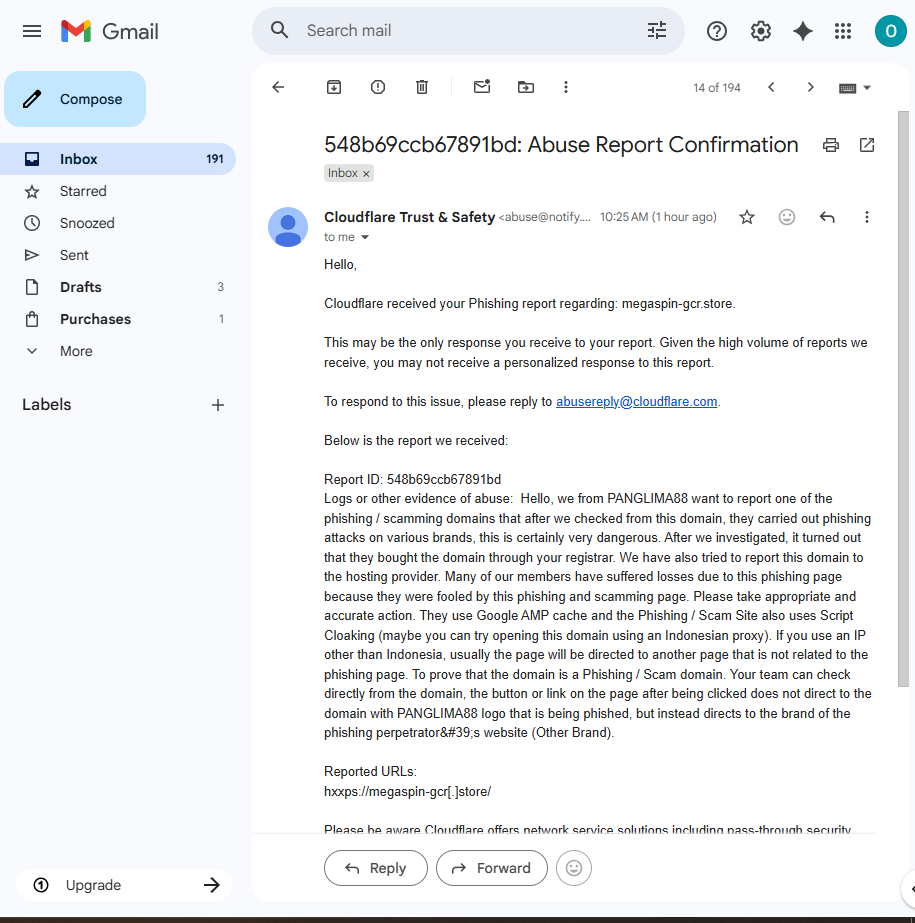The image size is (915, 923).
Task: Click the Gmail logo
Action: [x=110, y=31]
